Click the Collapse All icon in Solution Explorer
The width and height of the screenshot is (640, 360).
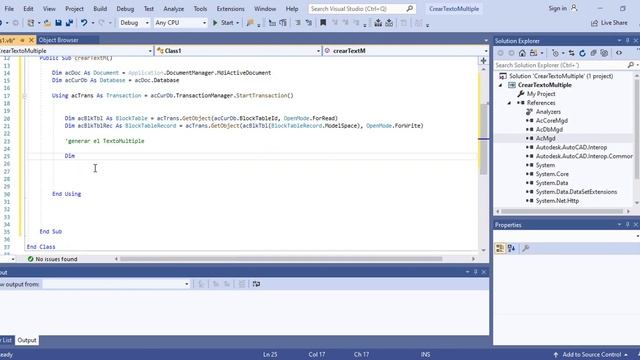(x=593, y=53)
